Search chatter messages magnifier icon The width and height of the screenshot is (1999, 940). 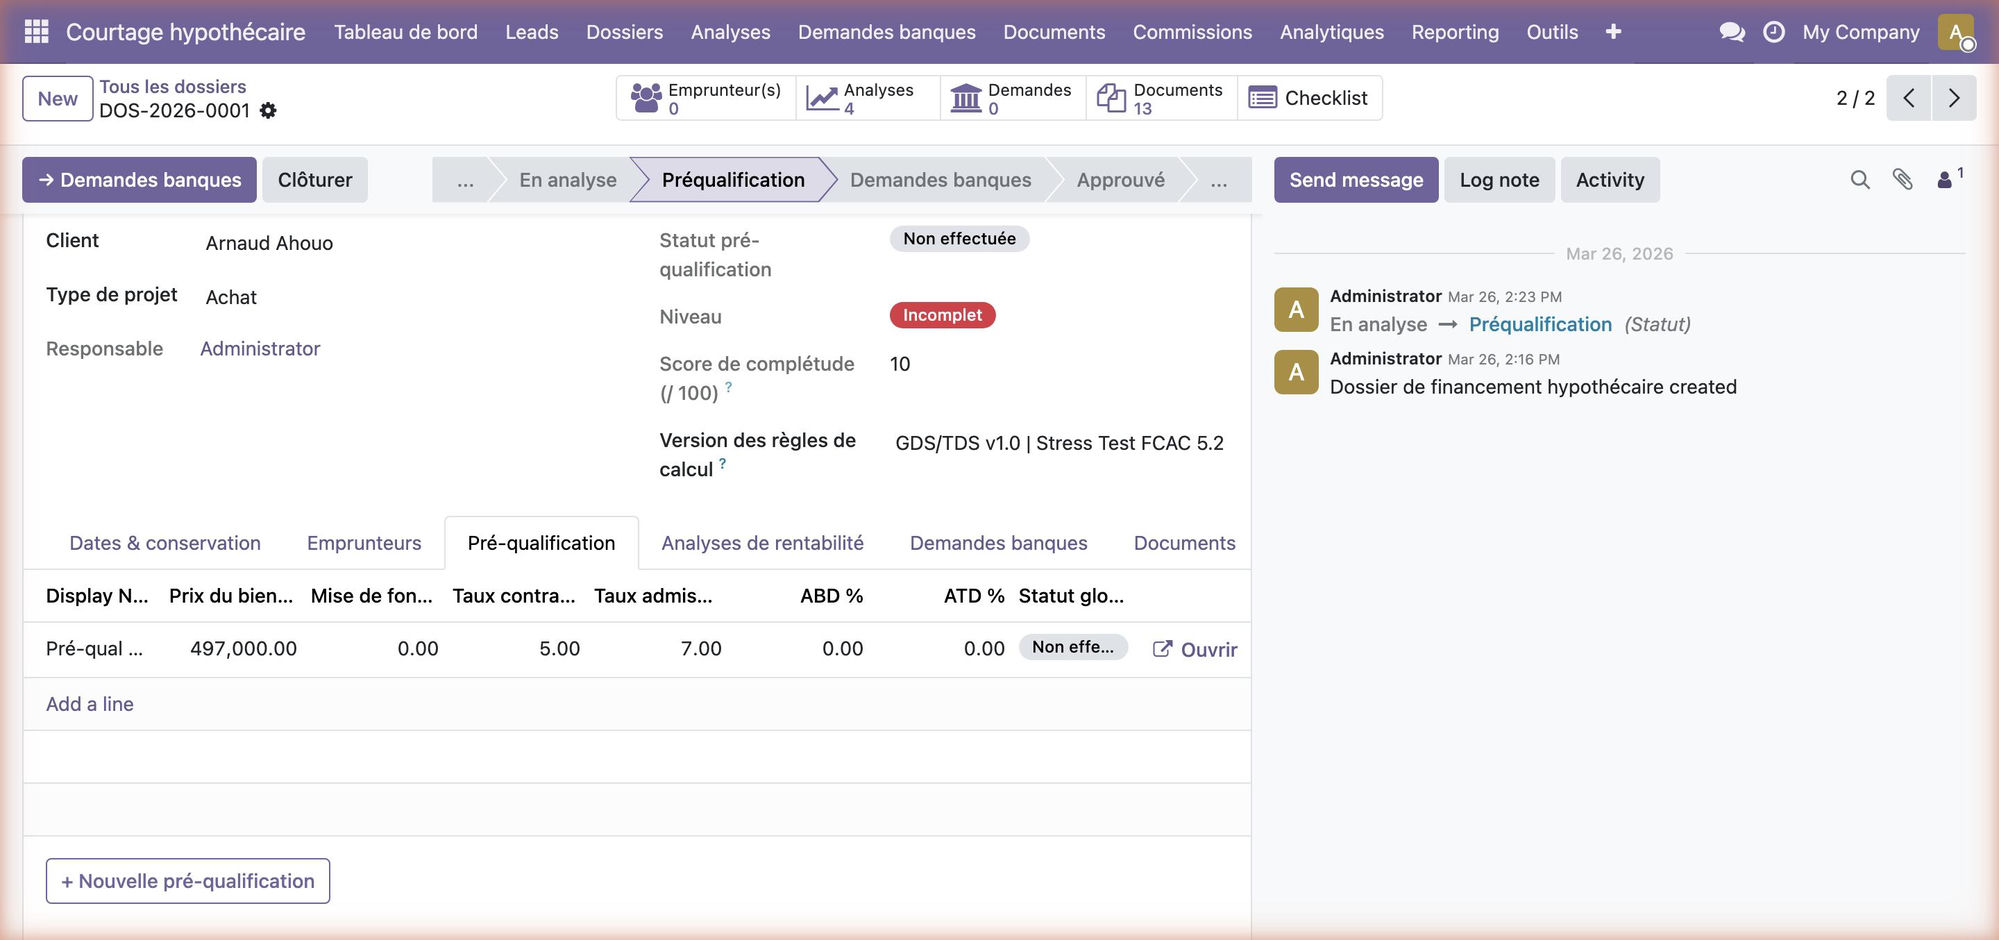(x=1860, y=180)
